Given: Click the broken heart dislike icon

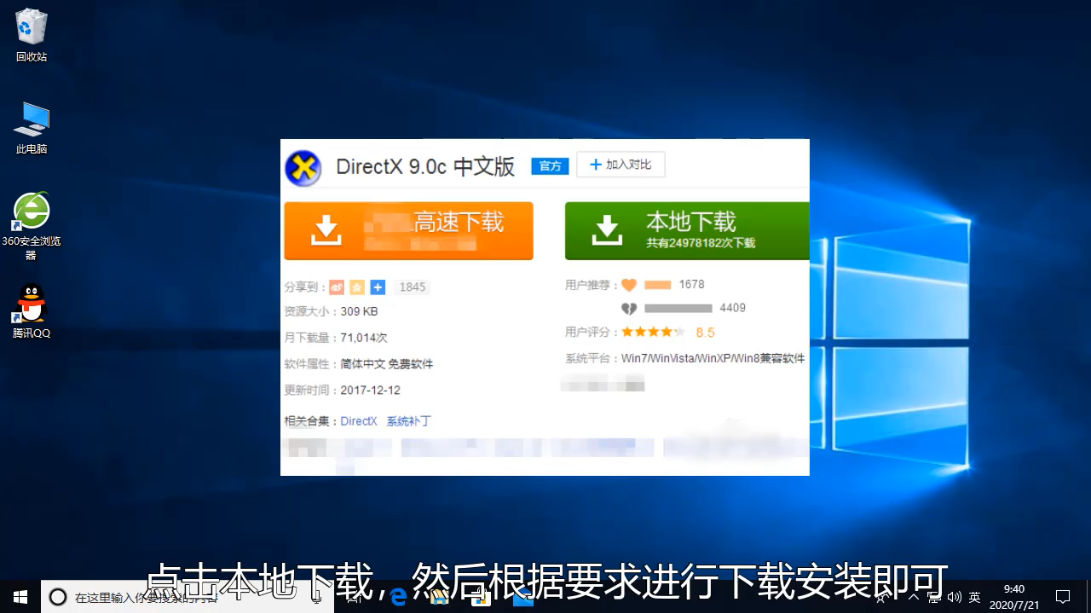Looking at the screenshot, I should [629, 309].
